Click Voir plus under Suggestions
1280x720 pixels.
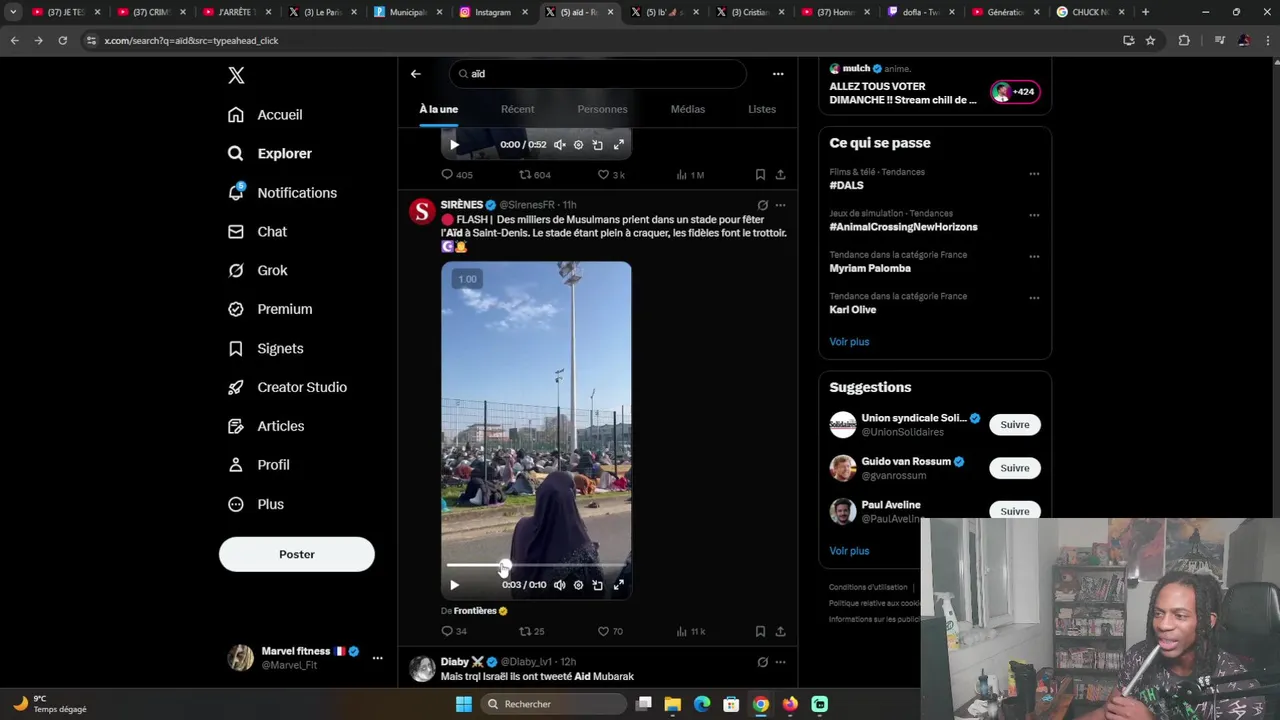coord(849,551)
